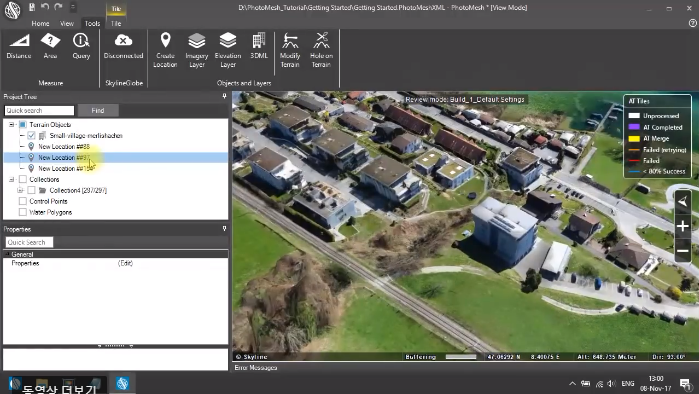Select the Distance measure tool

tap(19, 46)
